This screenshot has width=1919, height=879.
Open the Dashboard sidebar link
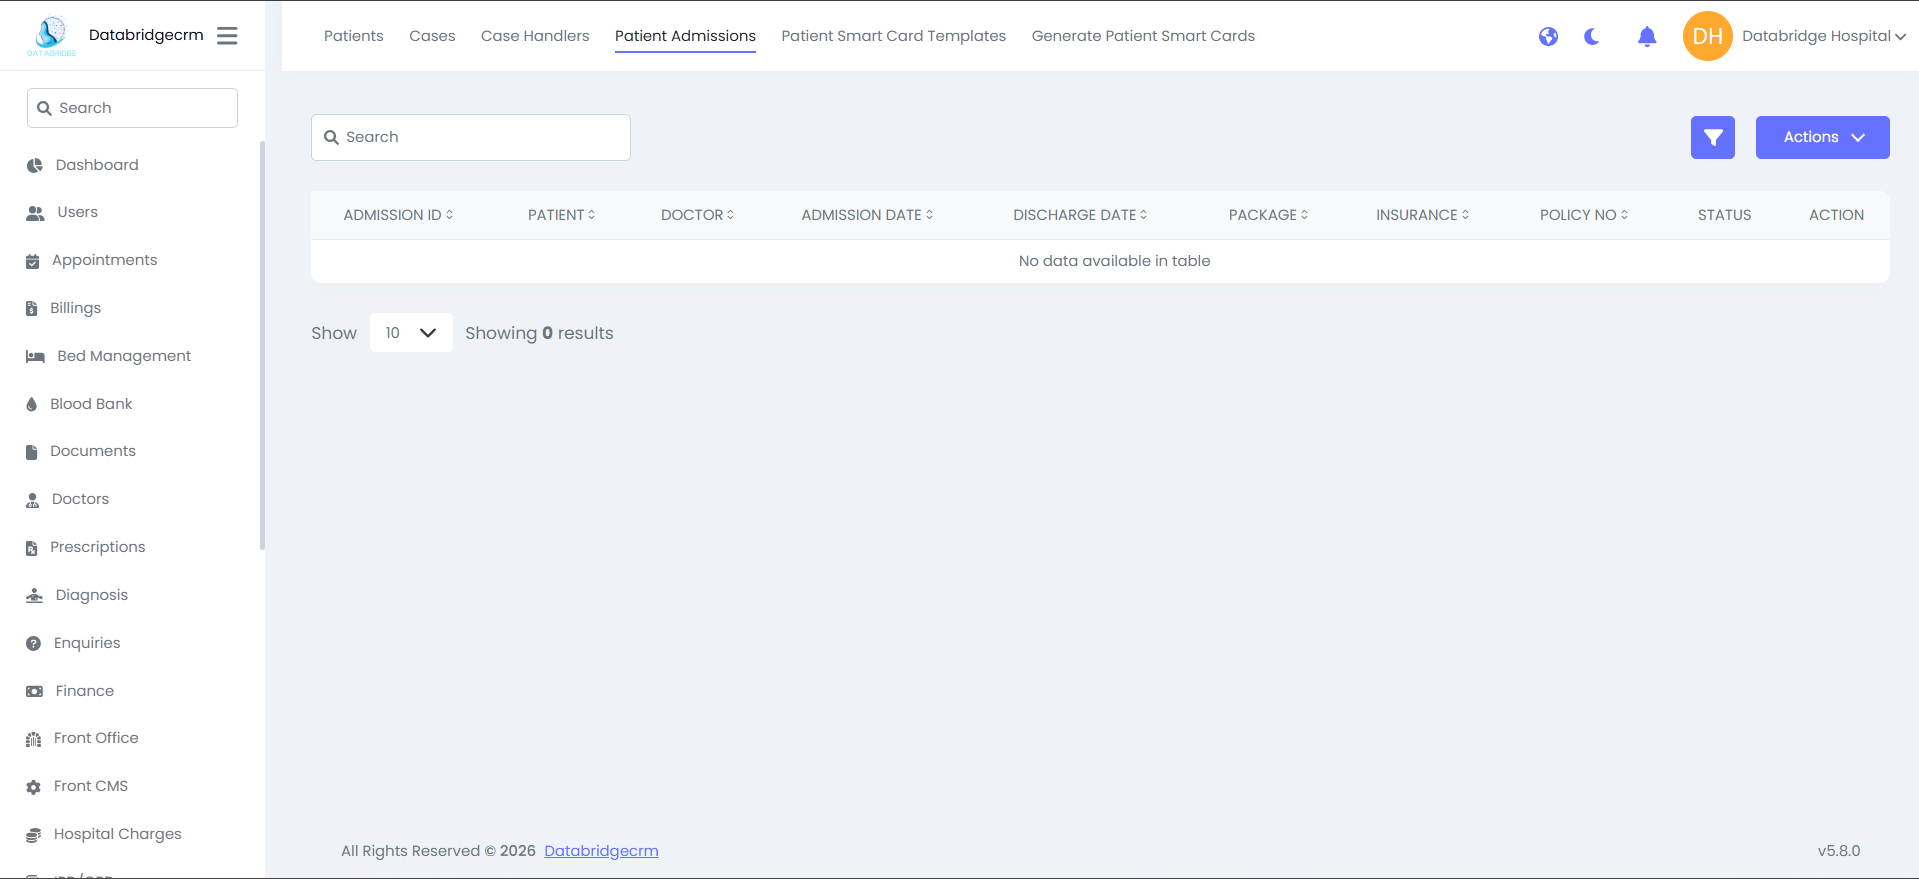(97, 165)
